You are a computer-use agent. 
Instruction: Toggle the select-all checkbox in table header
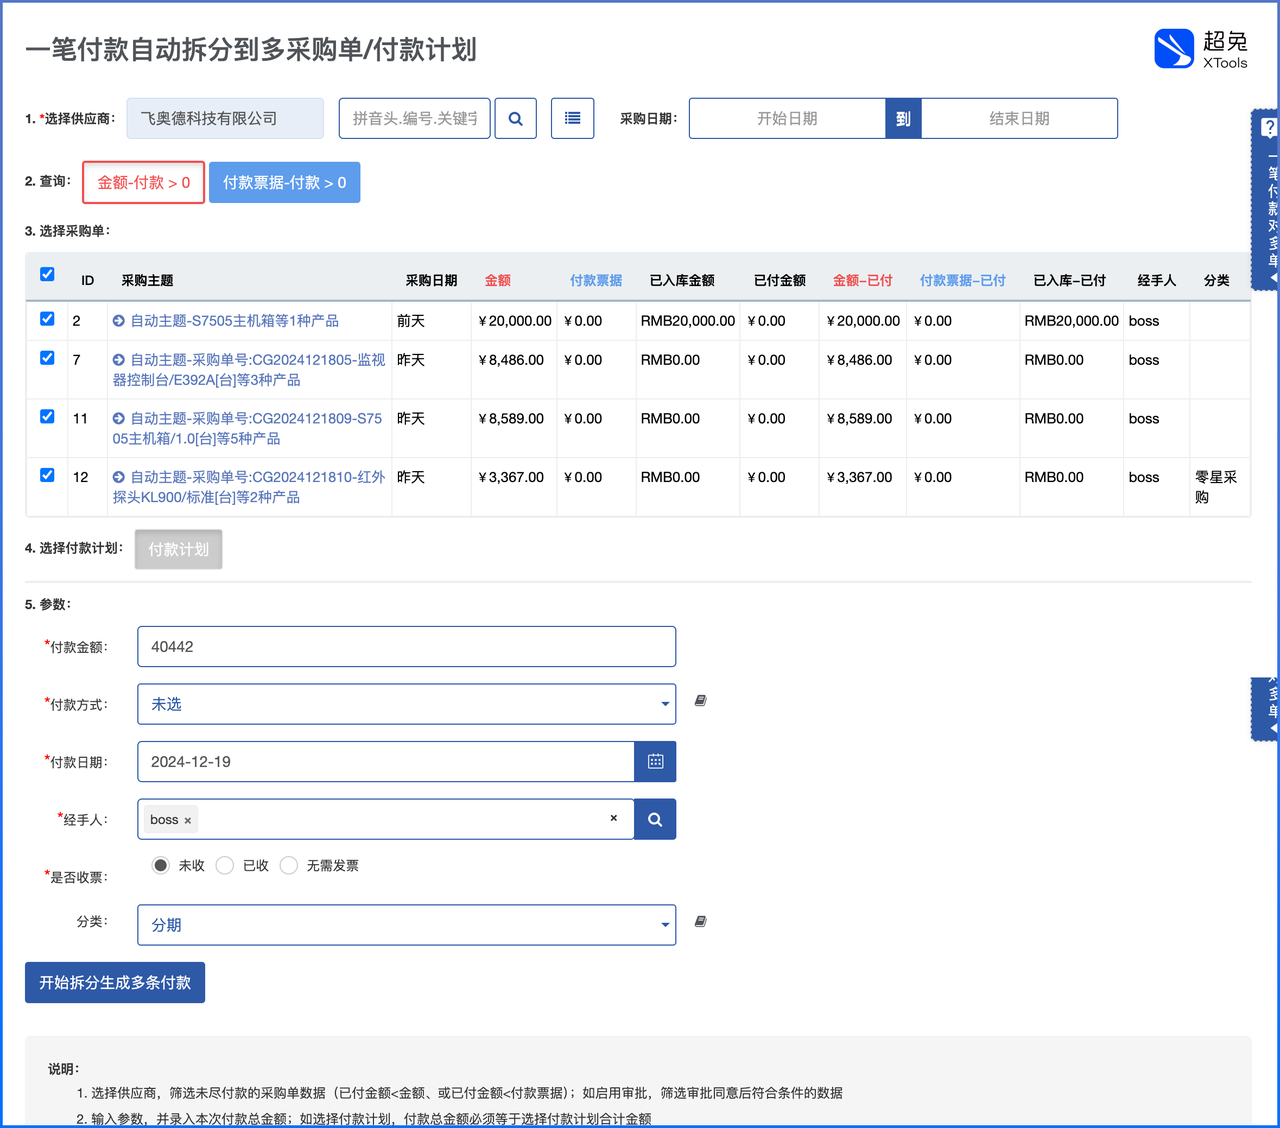[x=47, y=274]
